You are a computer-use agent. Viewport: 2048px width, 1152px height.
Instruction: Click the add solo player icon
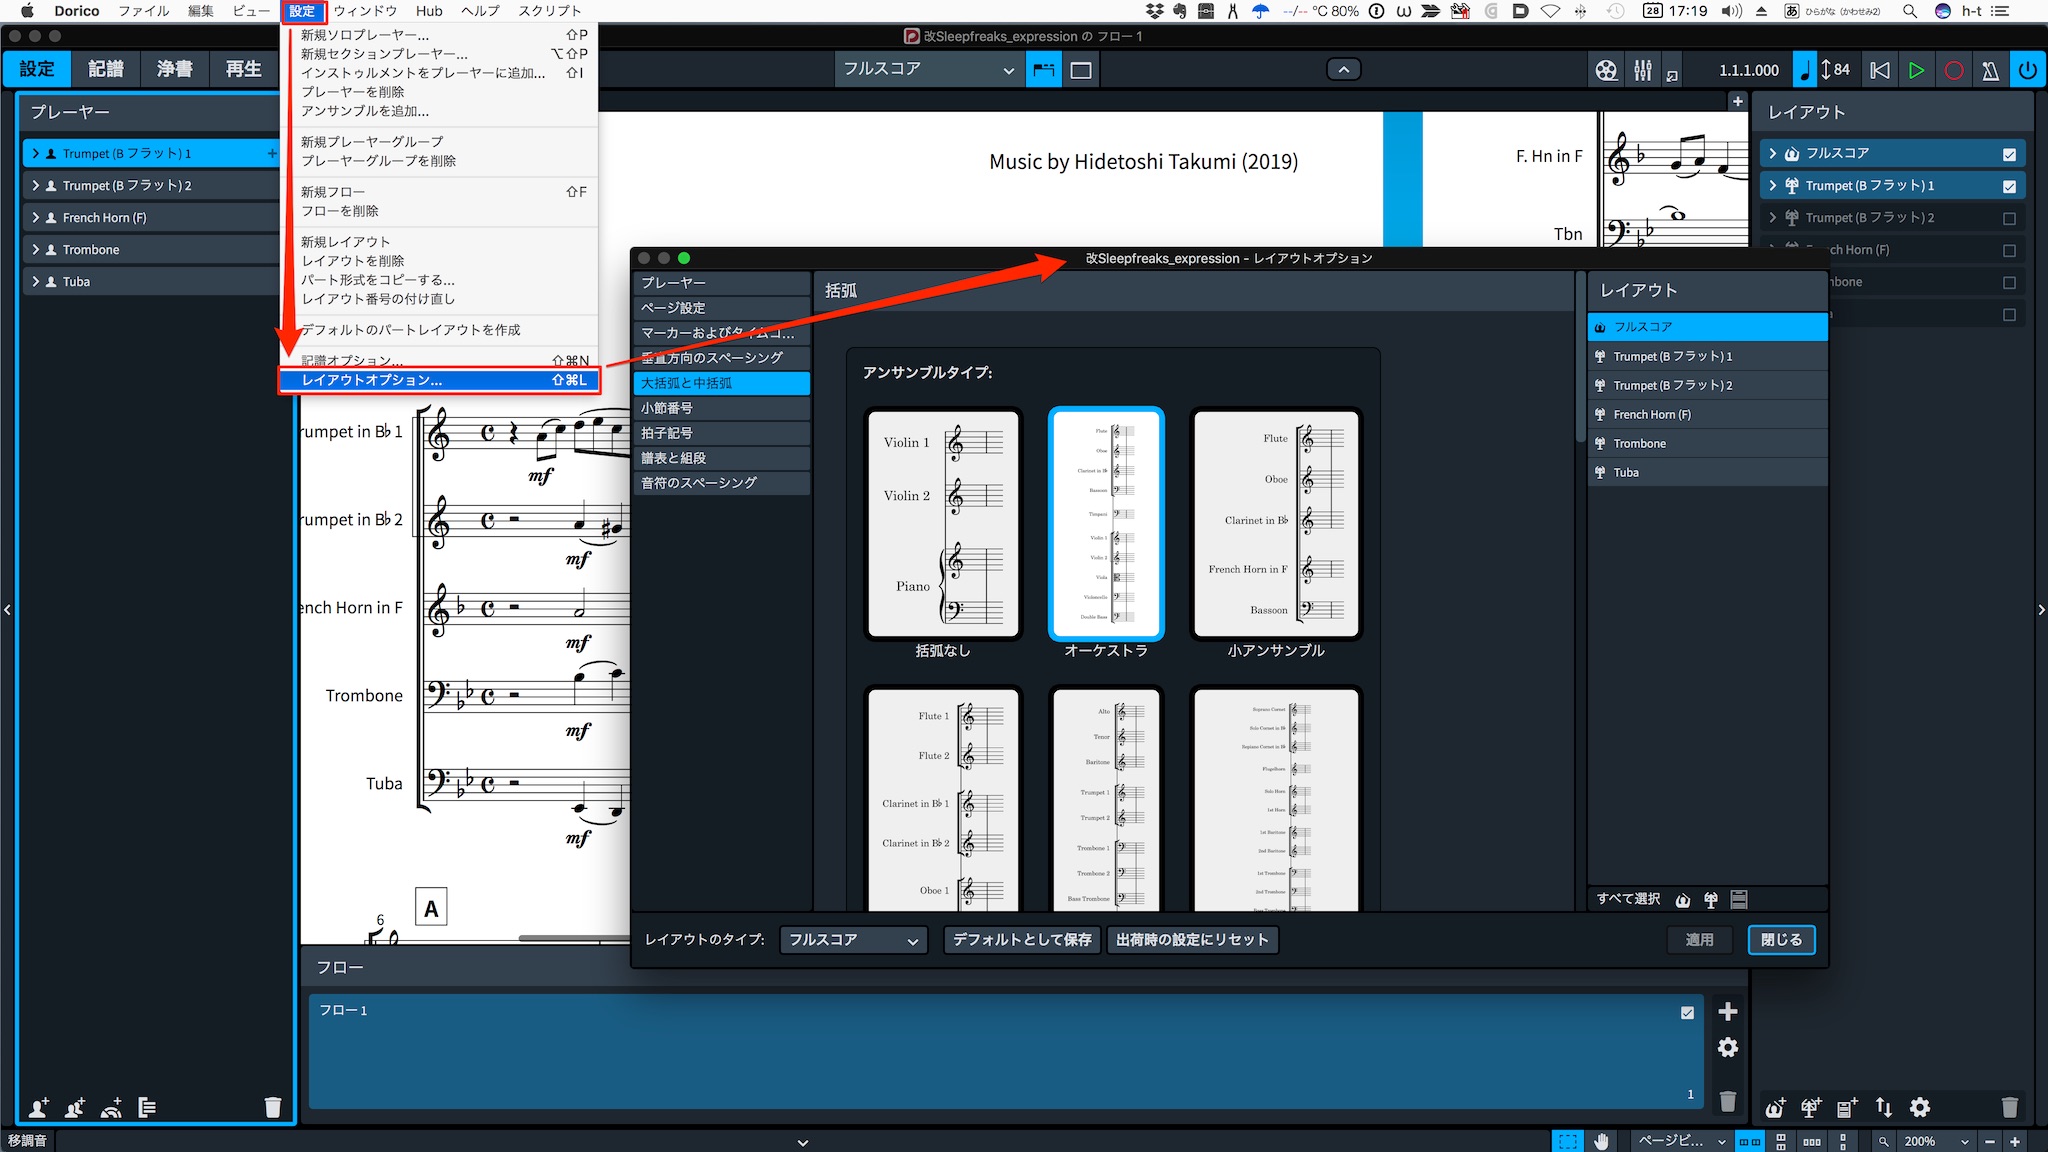tap(38, 1107)
